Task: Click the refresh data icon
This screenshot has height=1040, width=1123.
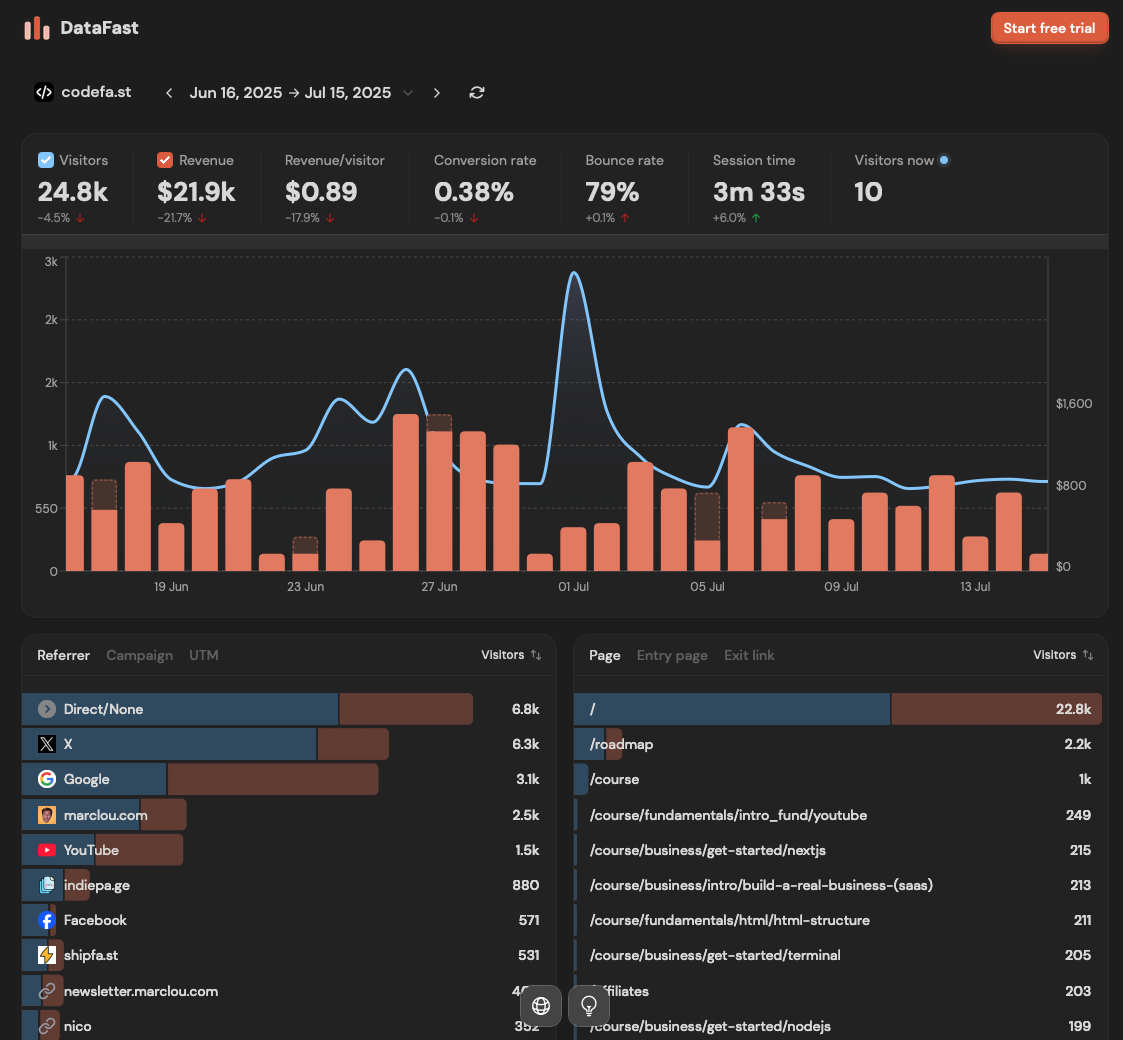Action: 477,92
